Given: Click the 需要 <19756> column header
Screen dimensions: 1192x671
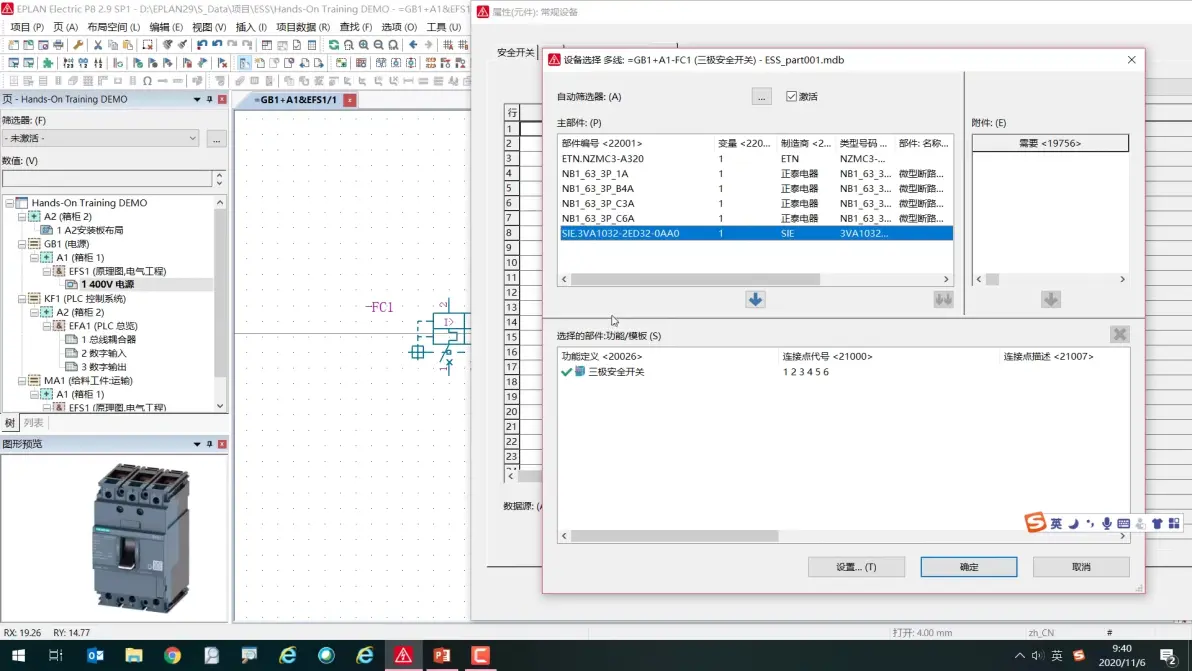Looking at the screenshot, I should pos(1050,143).
